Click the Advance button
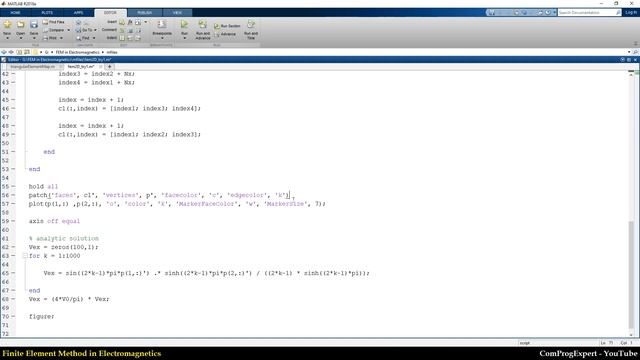The height and width of the screenshot is (360, 640). coord(225,34)
